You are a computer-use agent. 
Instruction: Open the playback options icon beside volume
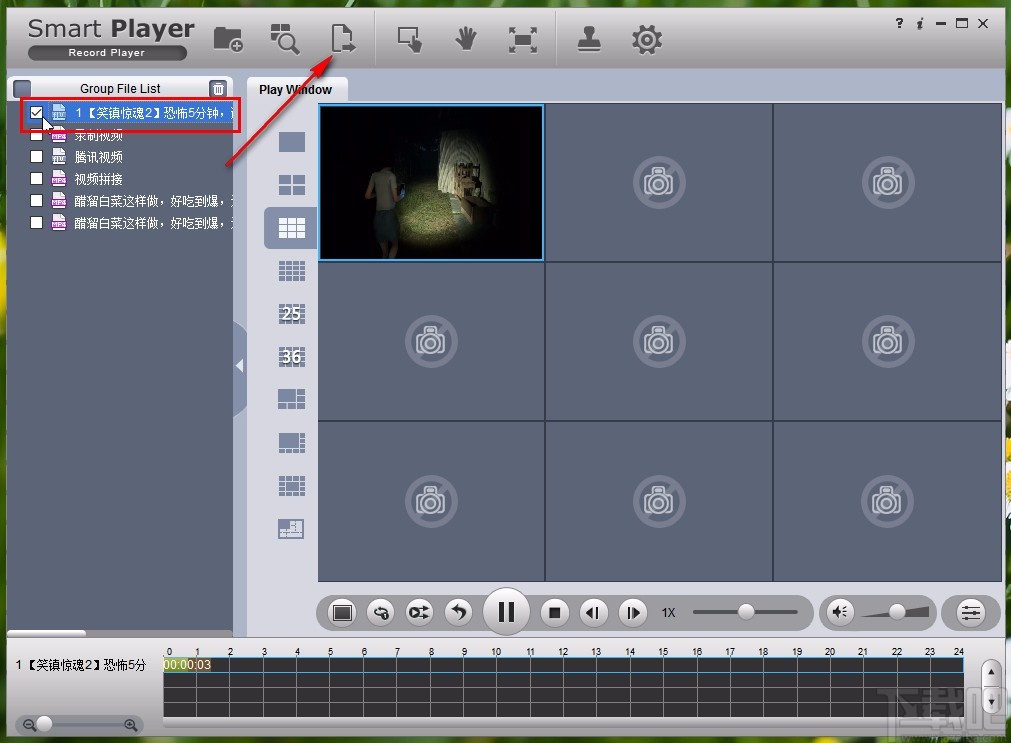970,612
